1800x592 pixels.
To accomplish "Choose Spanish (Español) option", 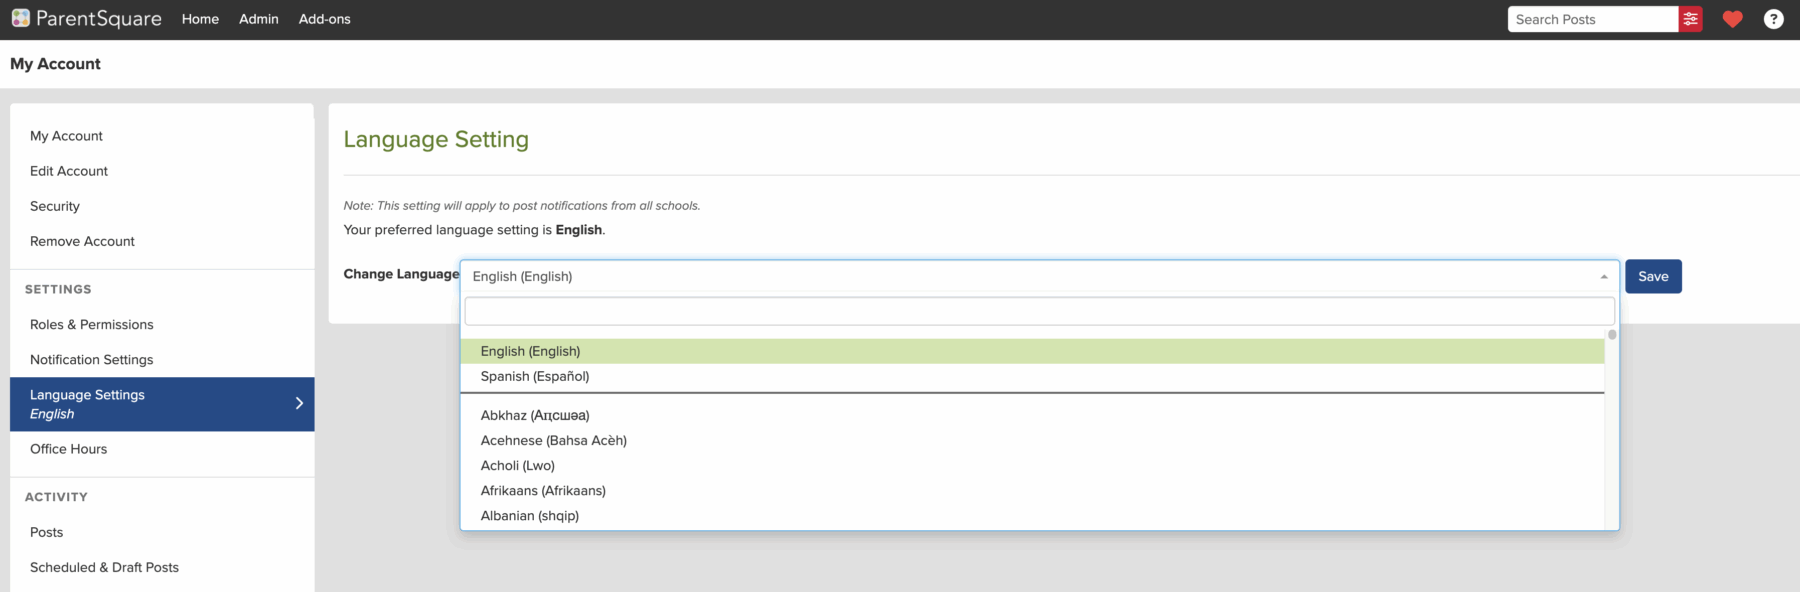I will pos(1032,376).
